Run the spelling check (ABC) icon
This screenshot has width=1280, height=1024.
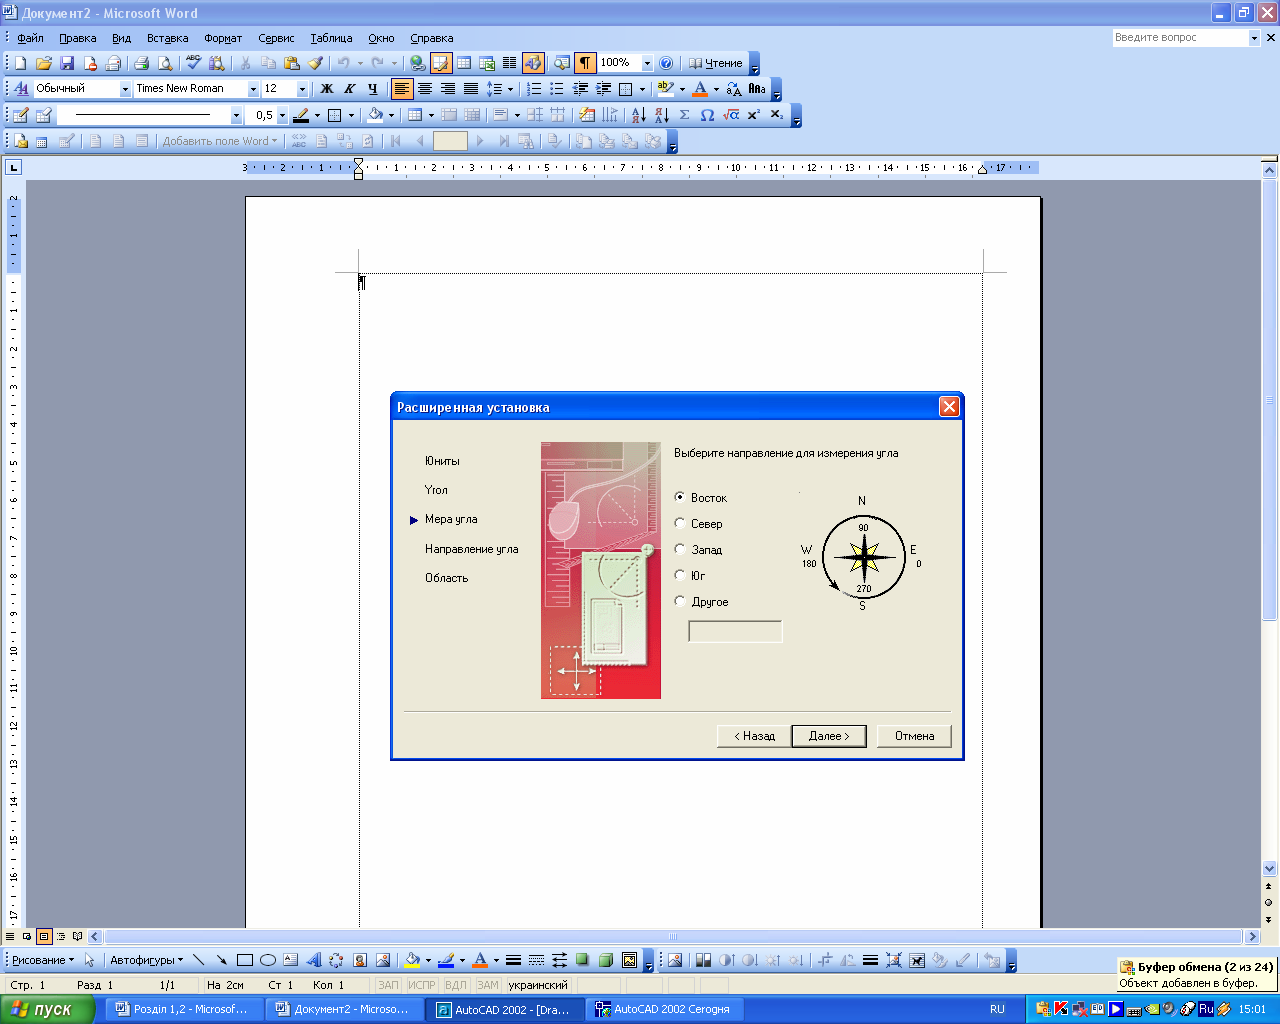[x=193, y=63]
